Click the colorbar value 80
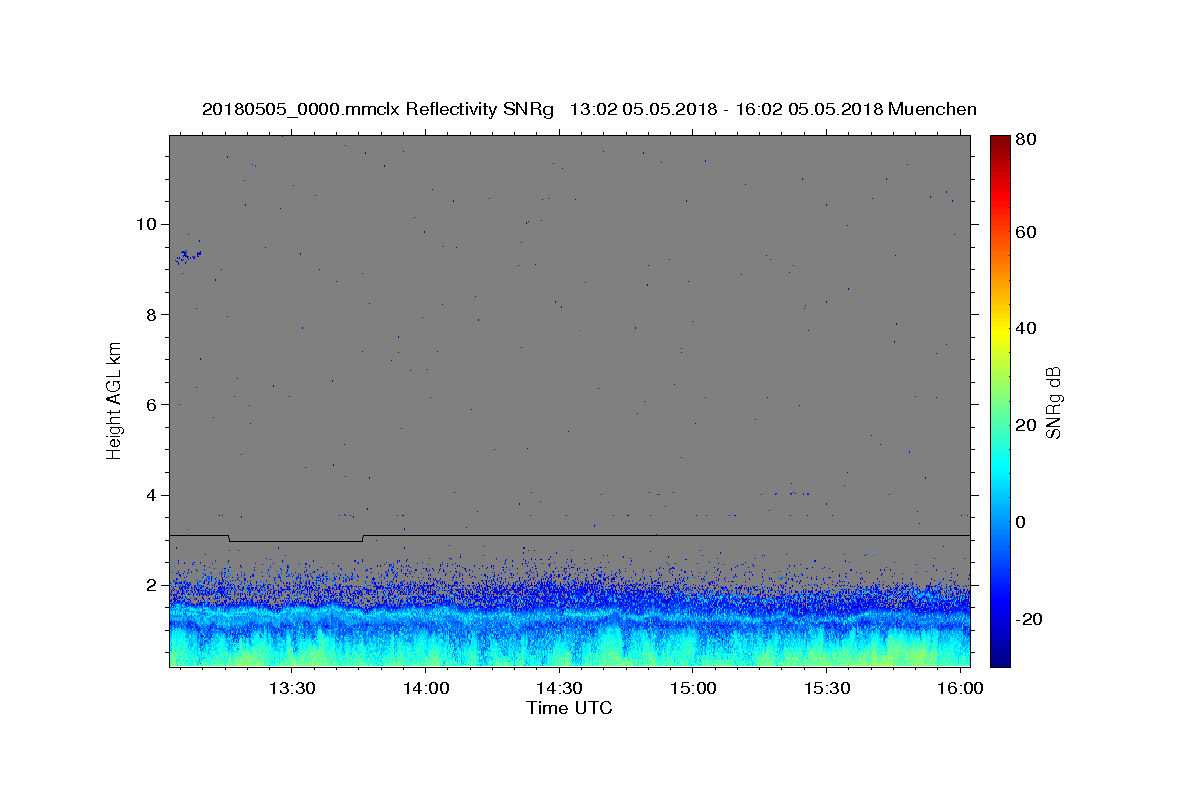This screenshot has height=800, width=1200. (1026, 140)
